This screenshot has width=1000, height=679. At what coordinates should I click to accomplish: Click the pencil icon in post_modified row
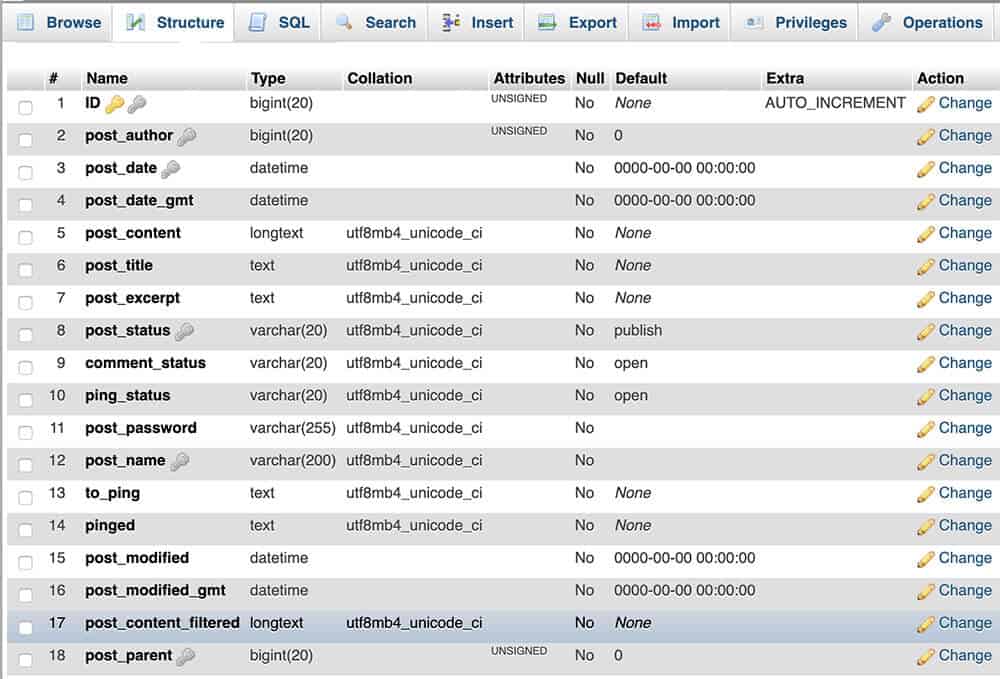[x=925, y=560]
